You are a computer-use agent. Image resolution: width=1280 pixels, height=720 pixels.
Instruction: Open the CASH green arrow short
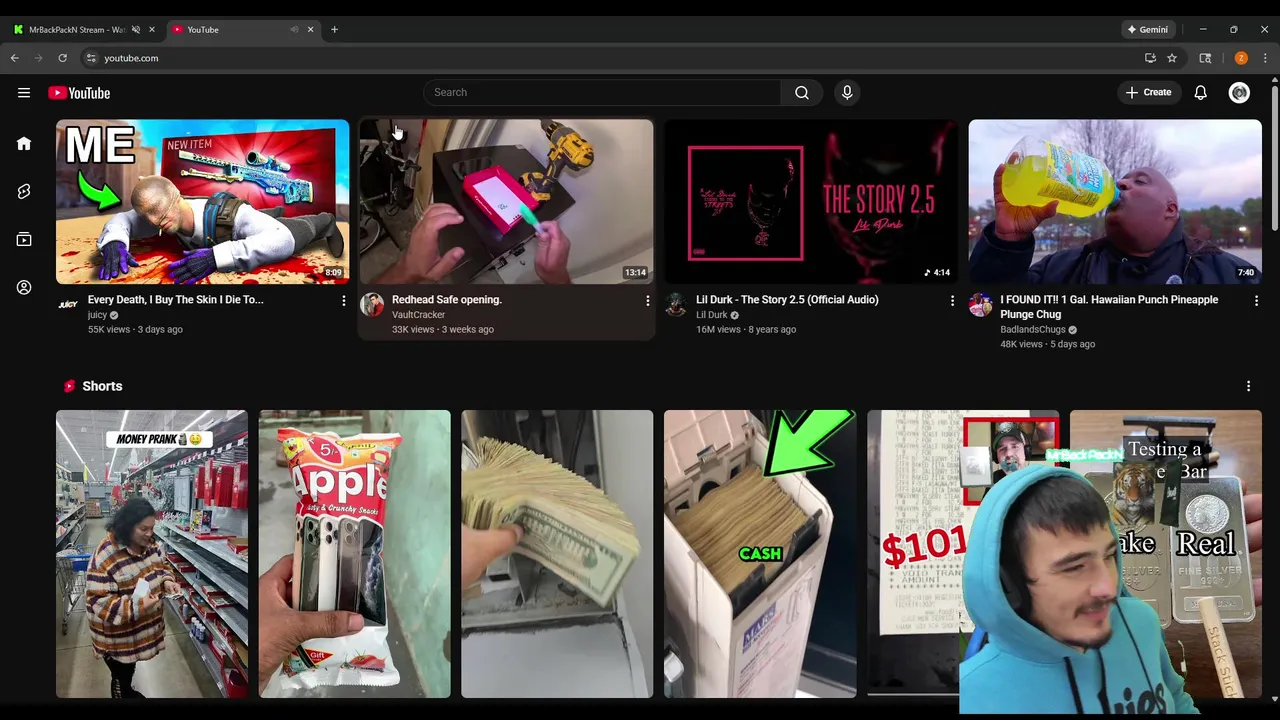760,553
